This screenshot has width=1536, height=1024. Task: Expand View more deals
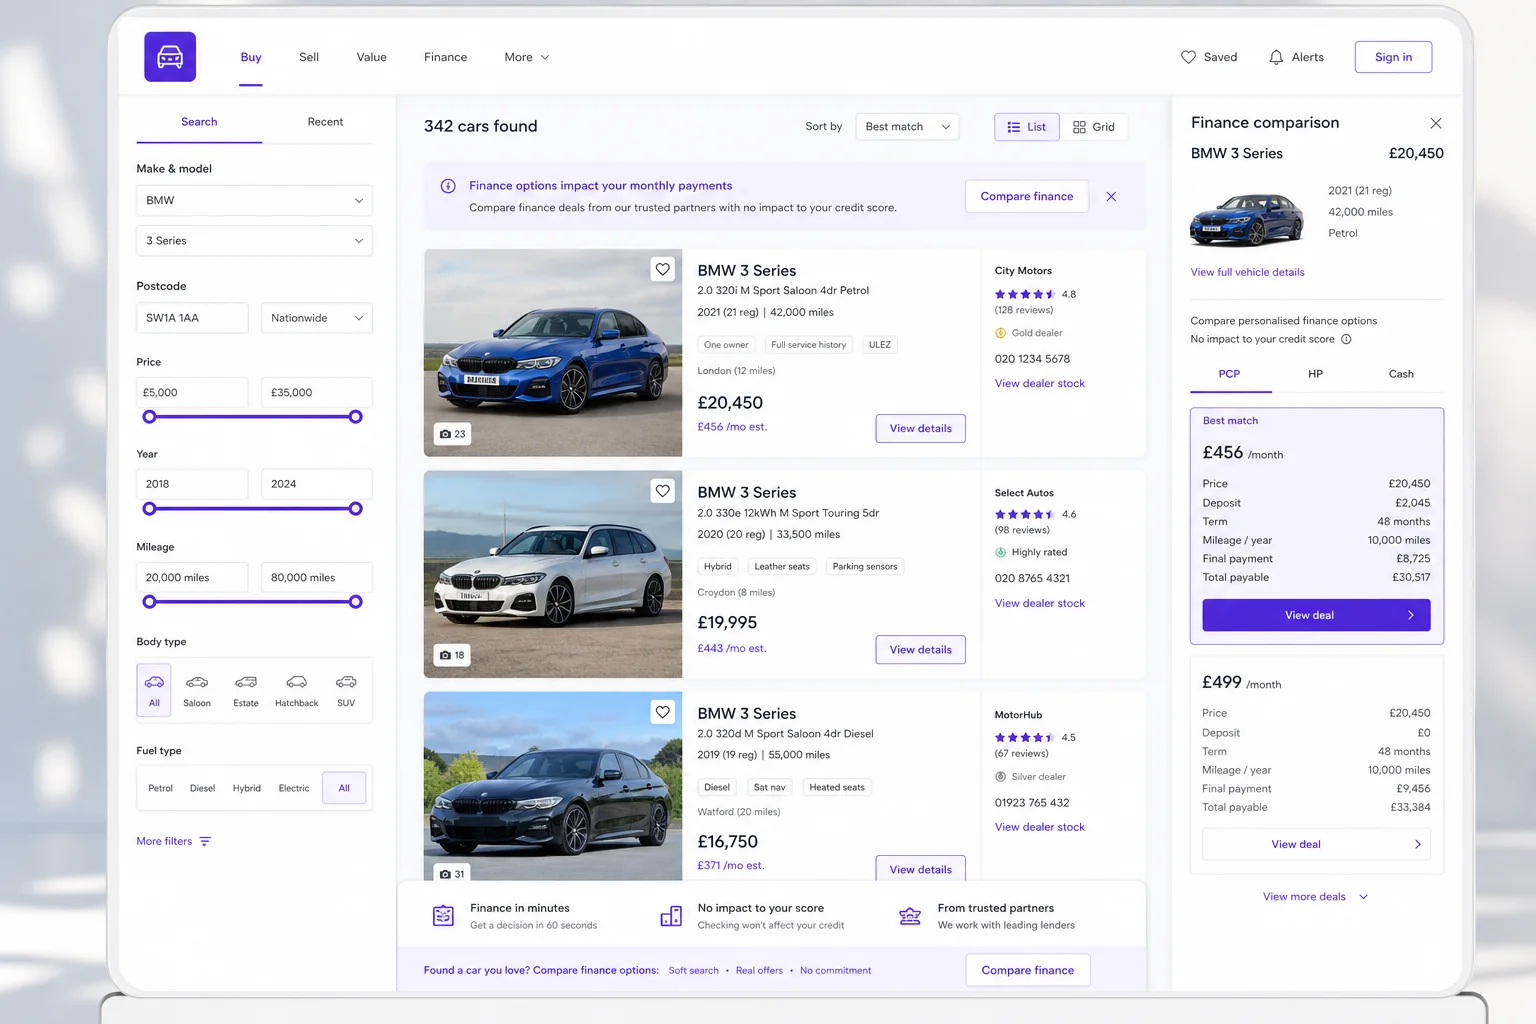[1315, 897]
